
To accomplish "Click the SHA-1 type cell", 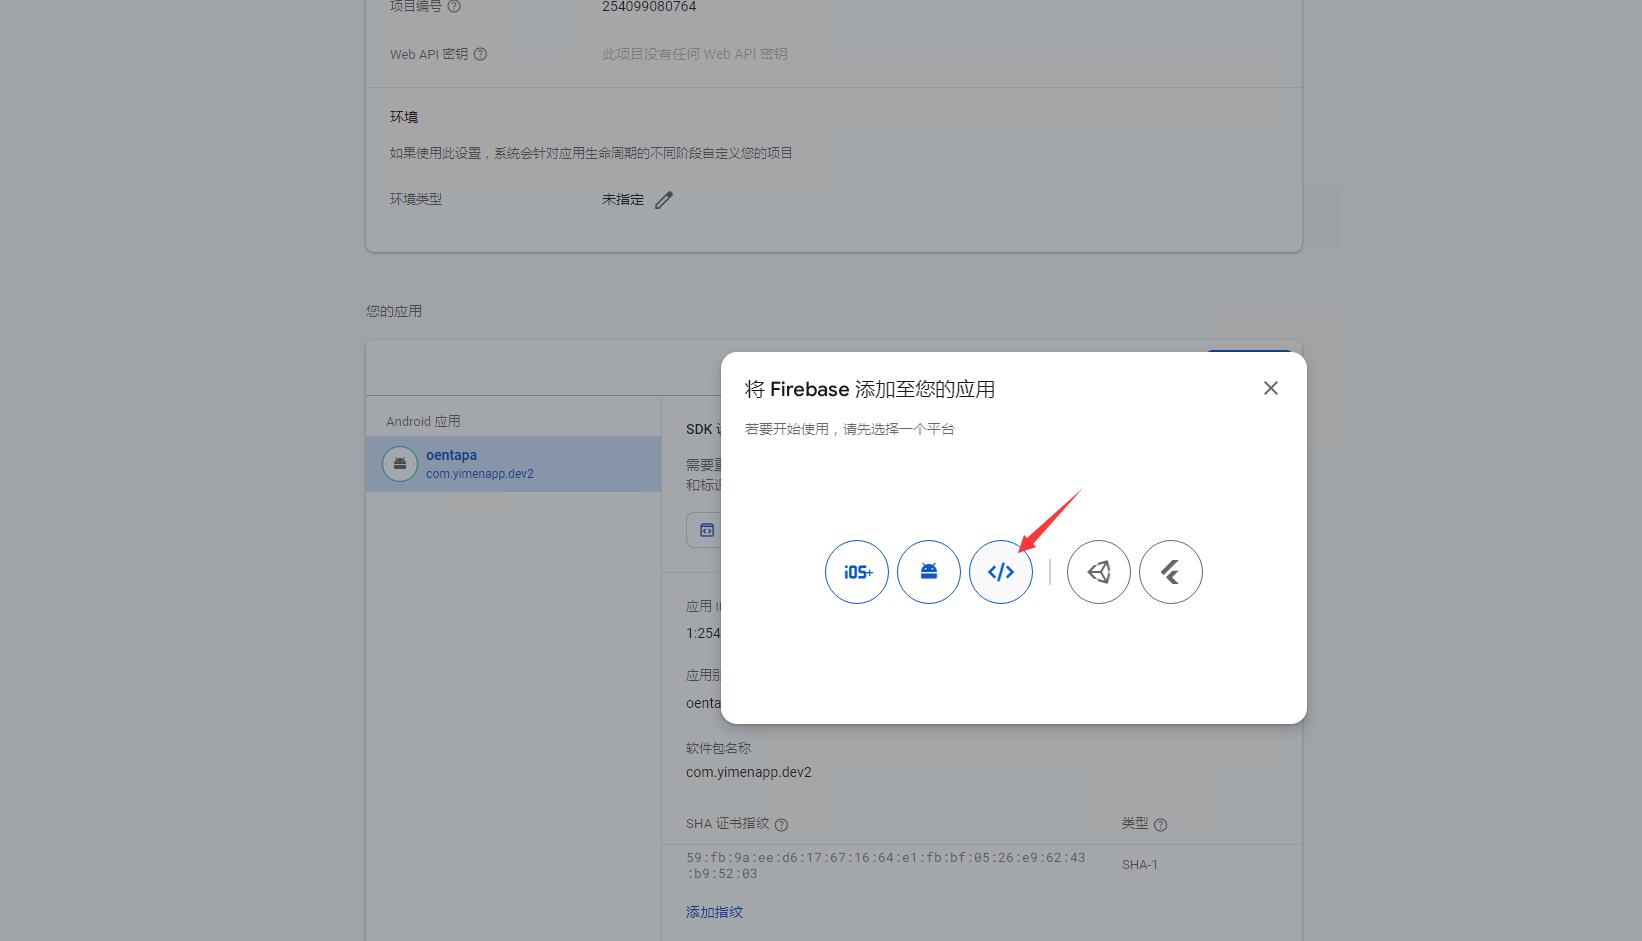I will (1140, 865).
